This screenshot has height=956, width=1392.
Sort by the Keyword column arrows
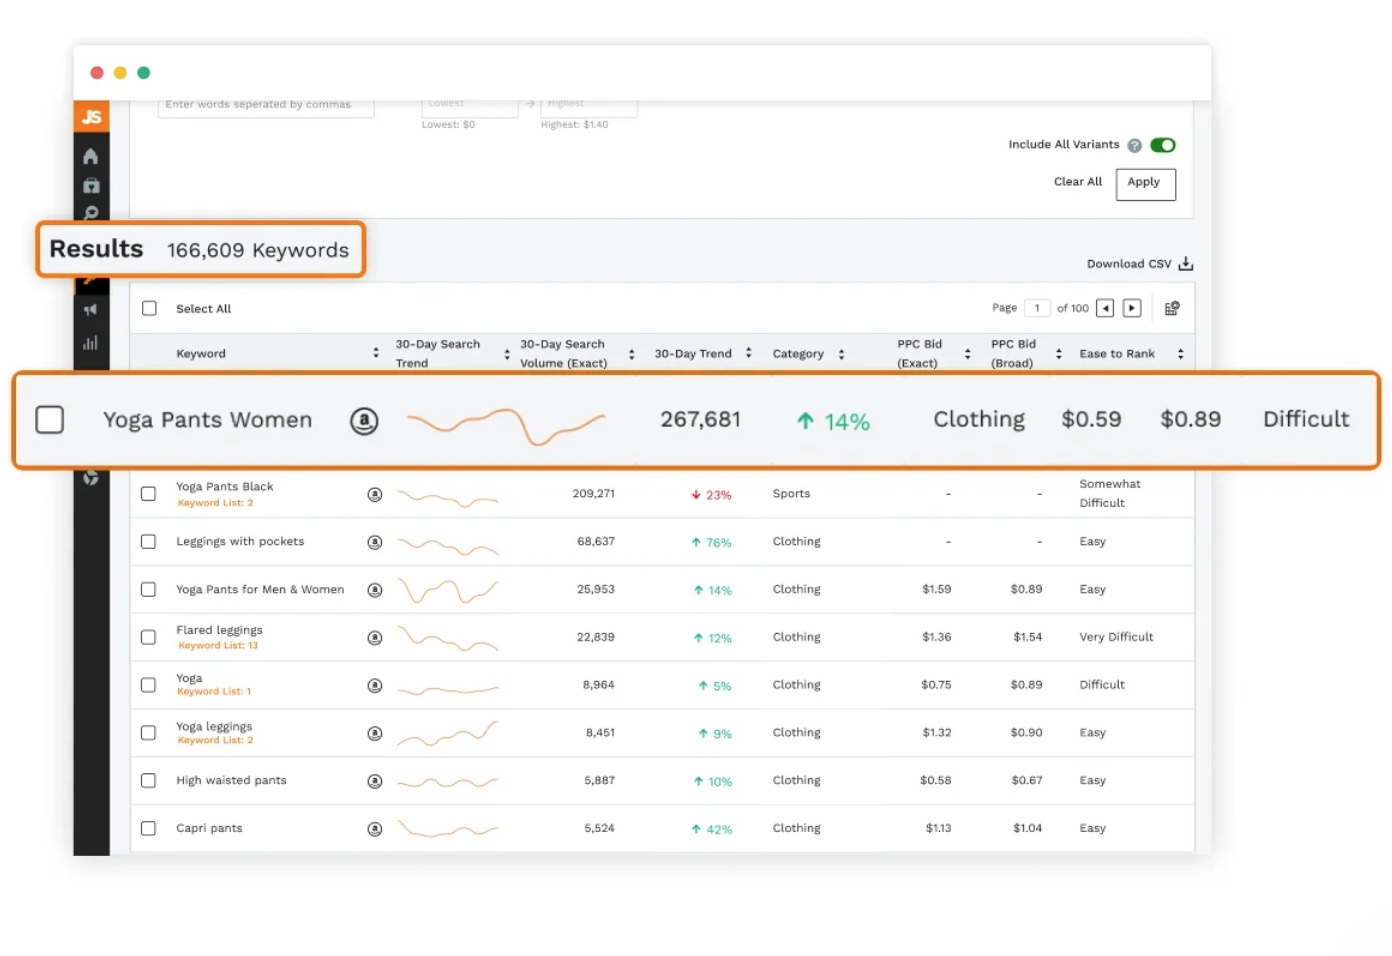coord(376,353)
